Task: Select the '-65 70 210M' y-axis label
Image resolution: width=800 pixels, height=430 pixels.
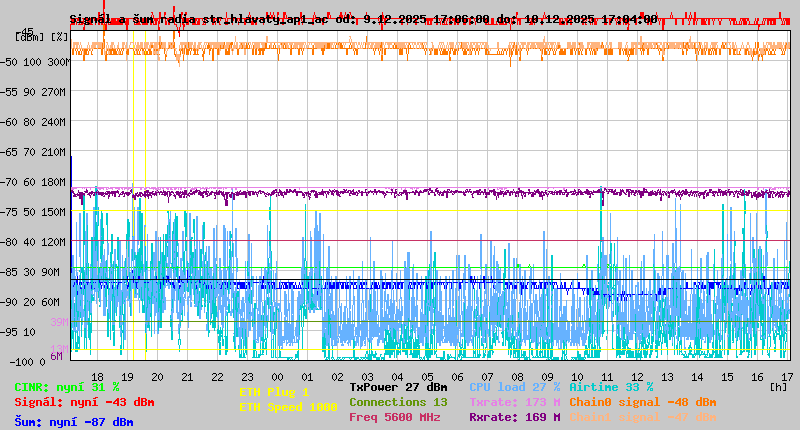Action: pos(33,153)
